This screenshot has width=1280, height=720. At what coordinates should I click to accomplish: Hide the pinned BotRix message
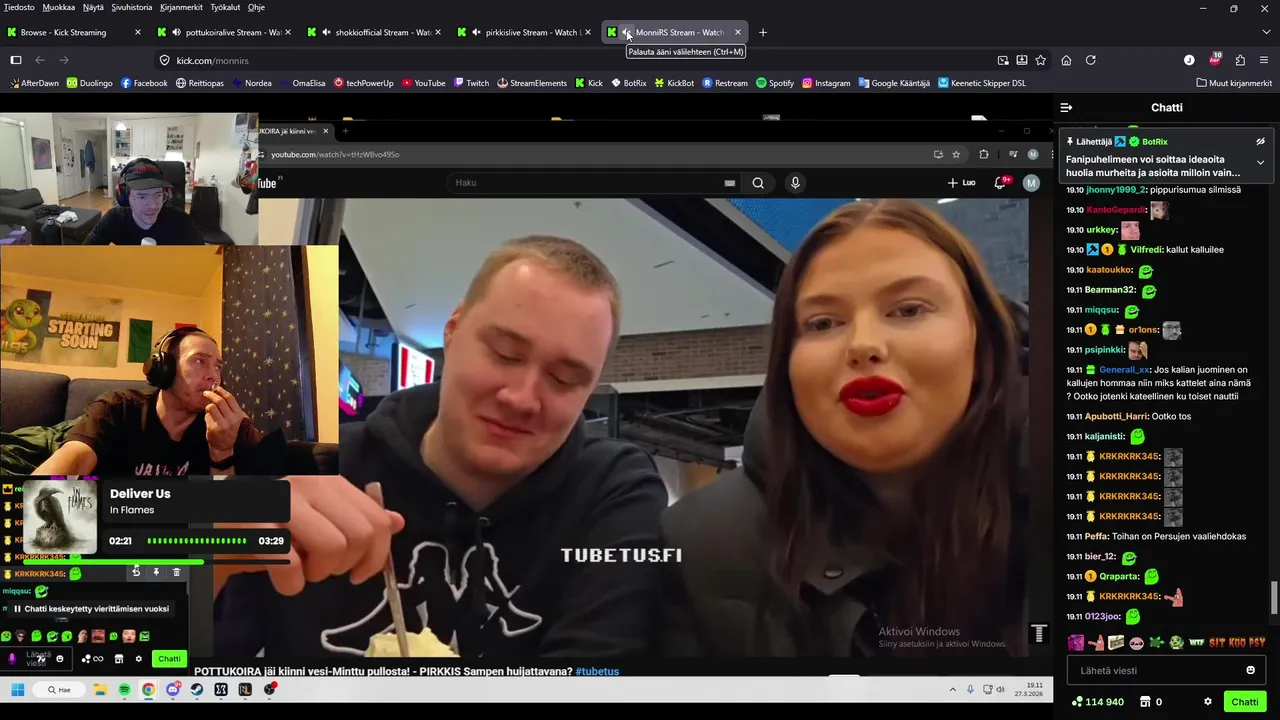coord(1260,142)
